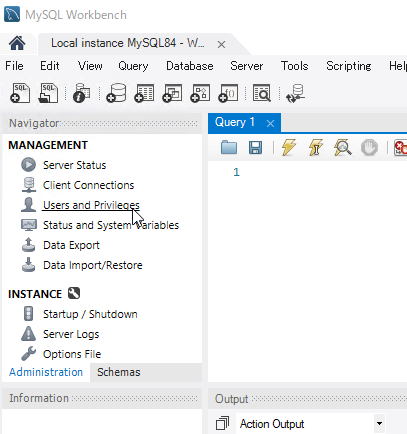This screenshot has height=434, width=407.
Task: Open the Server menu
Action: pyautogui.click(x=247, y=66)
